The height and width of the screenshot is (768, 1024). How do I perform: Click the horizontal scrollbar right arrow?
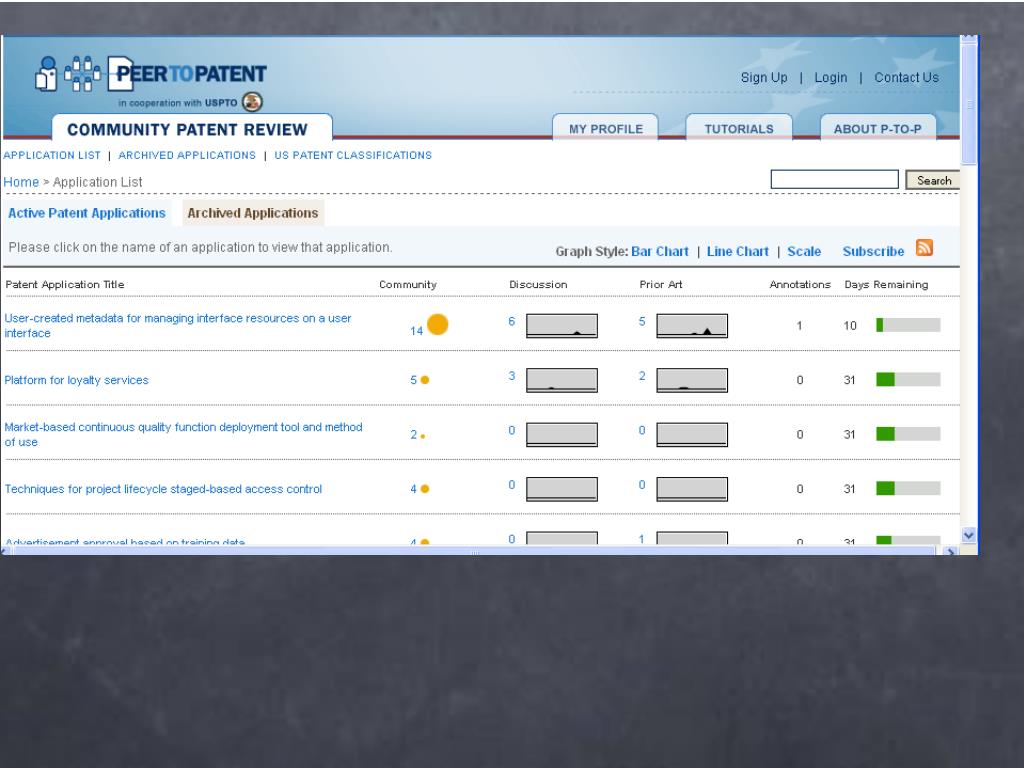(x=950, y=552)
